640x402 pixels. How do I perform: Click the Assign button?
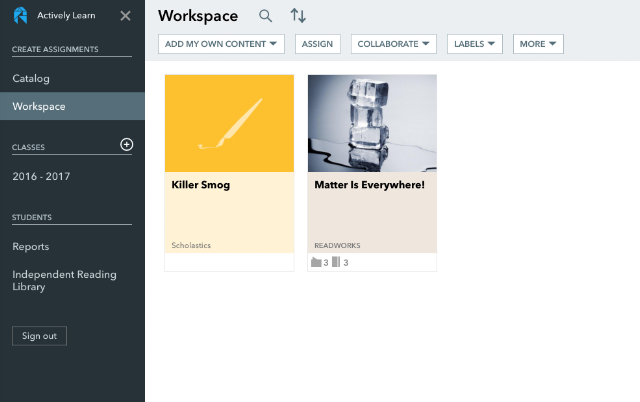click(318, 44)
